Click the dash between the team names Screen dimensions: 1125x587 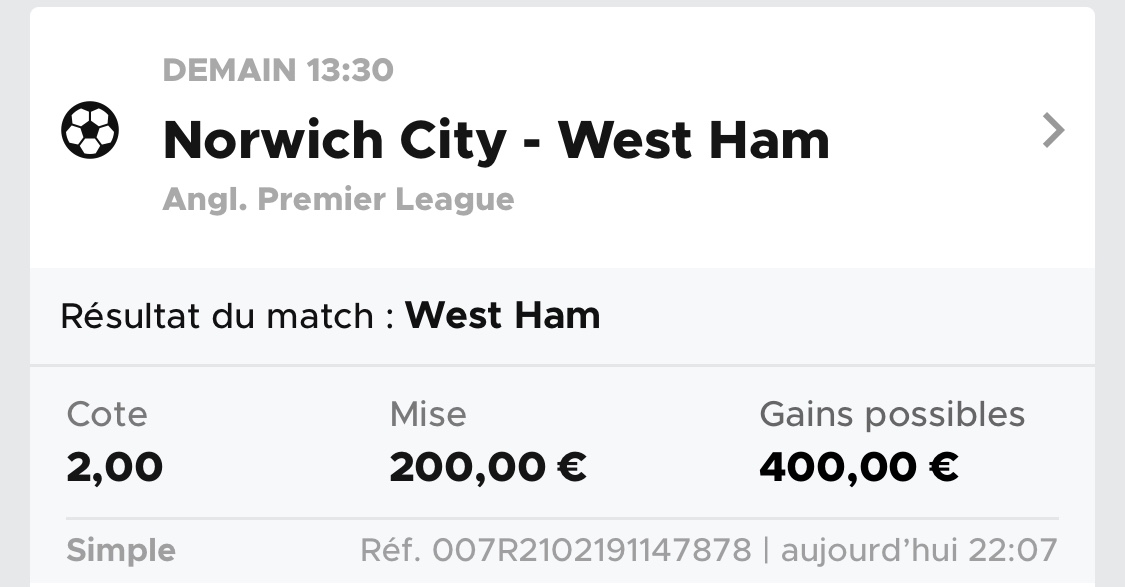[x=532, y=142]
